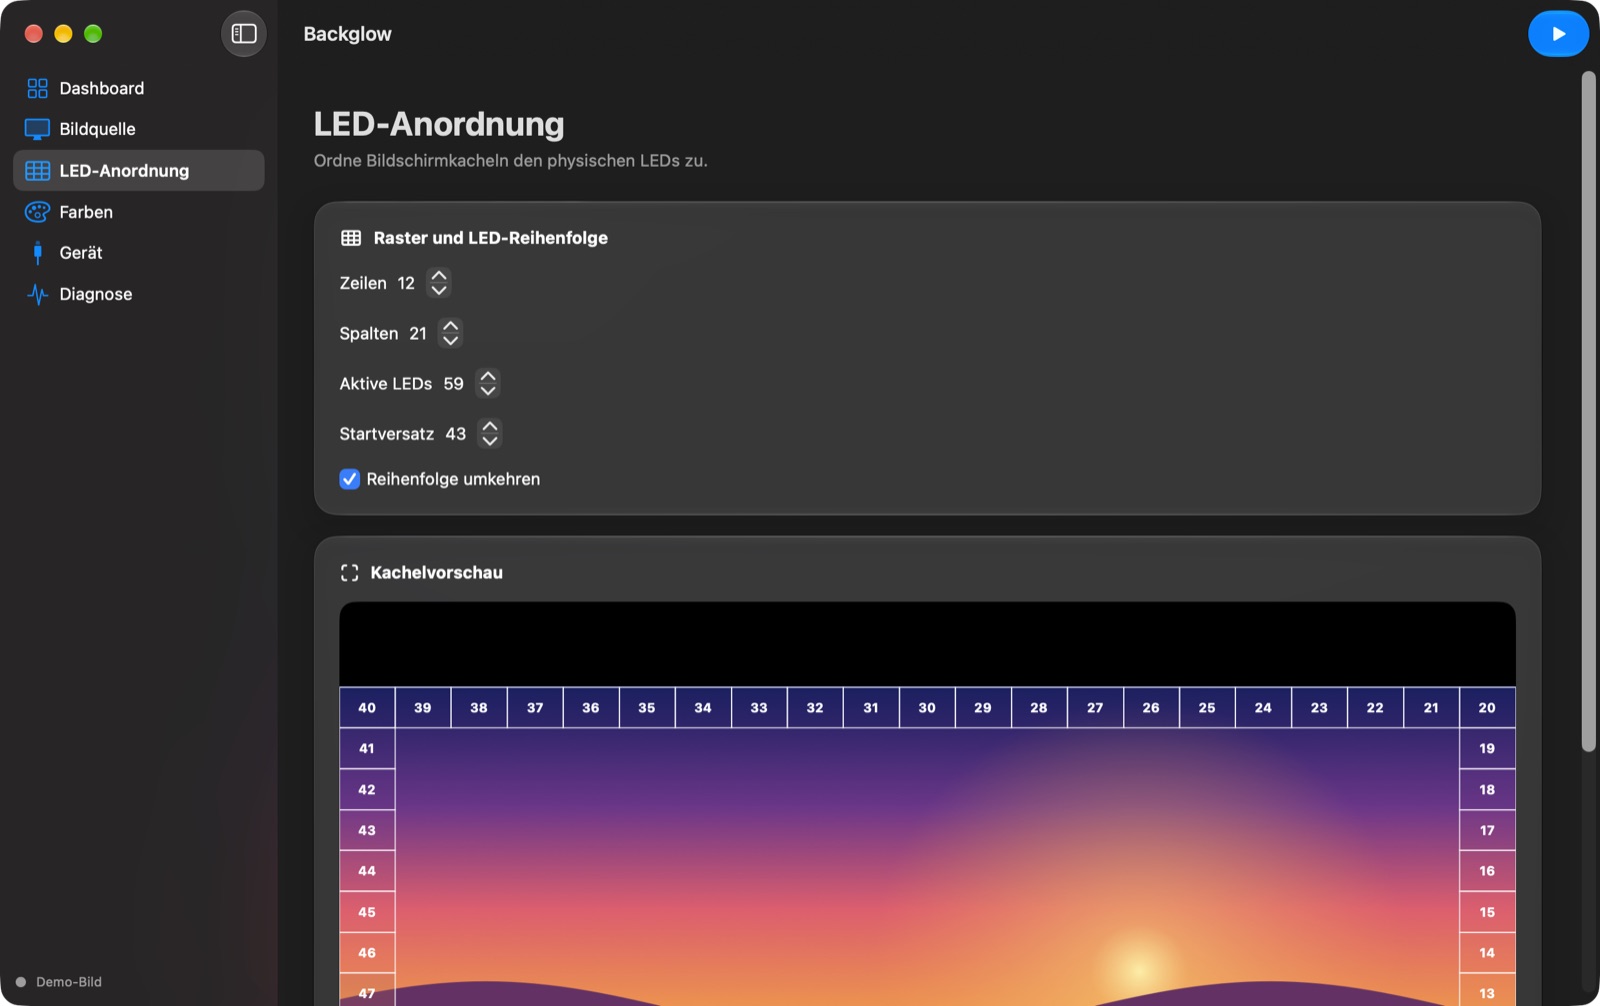The height and width of the screenshot is (1006, 1600).
Task: Open the Diagnose section
Action: coord(139,294)
